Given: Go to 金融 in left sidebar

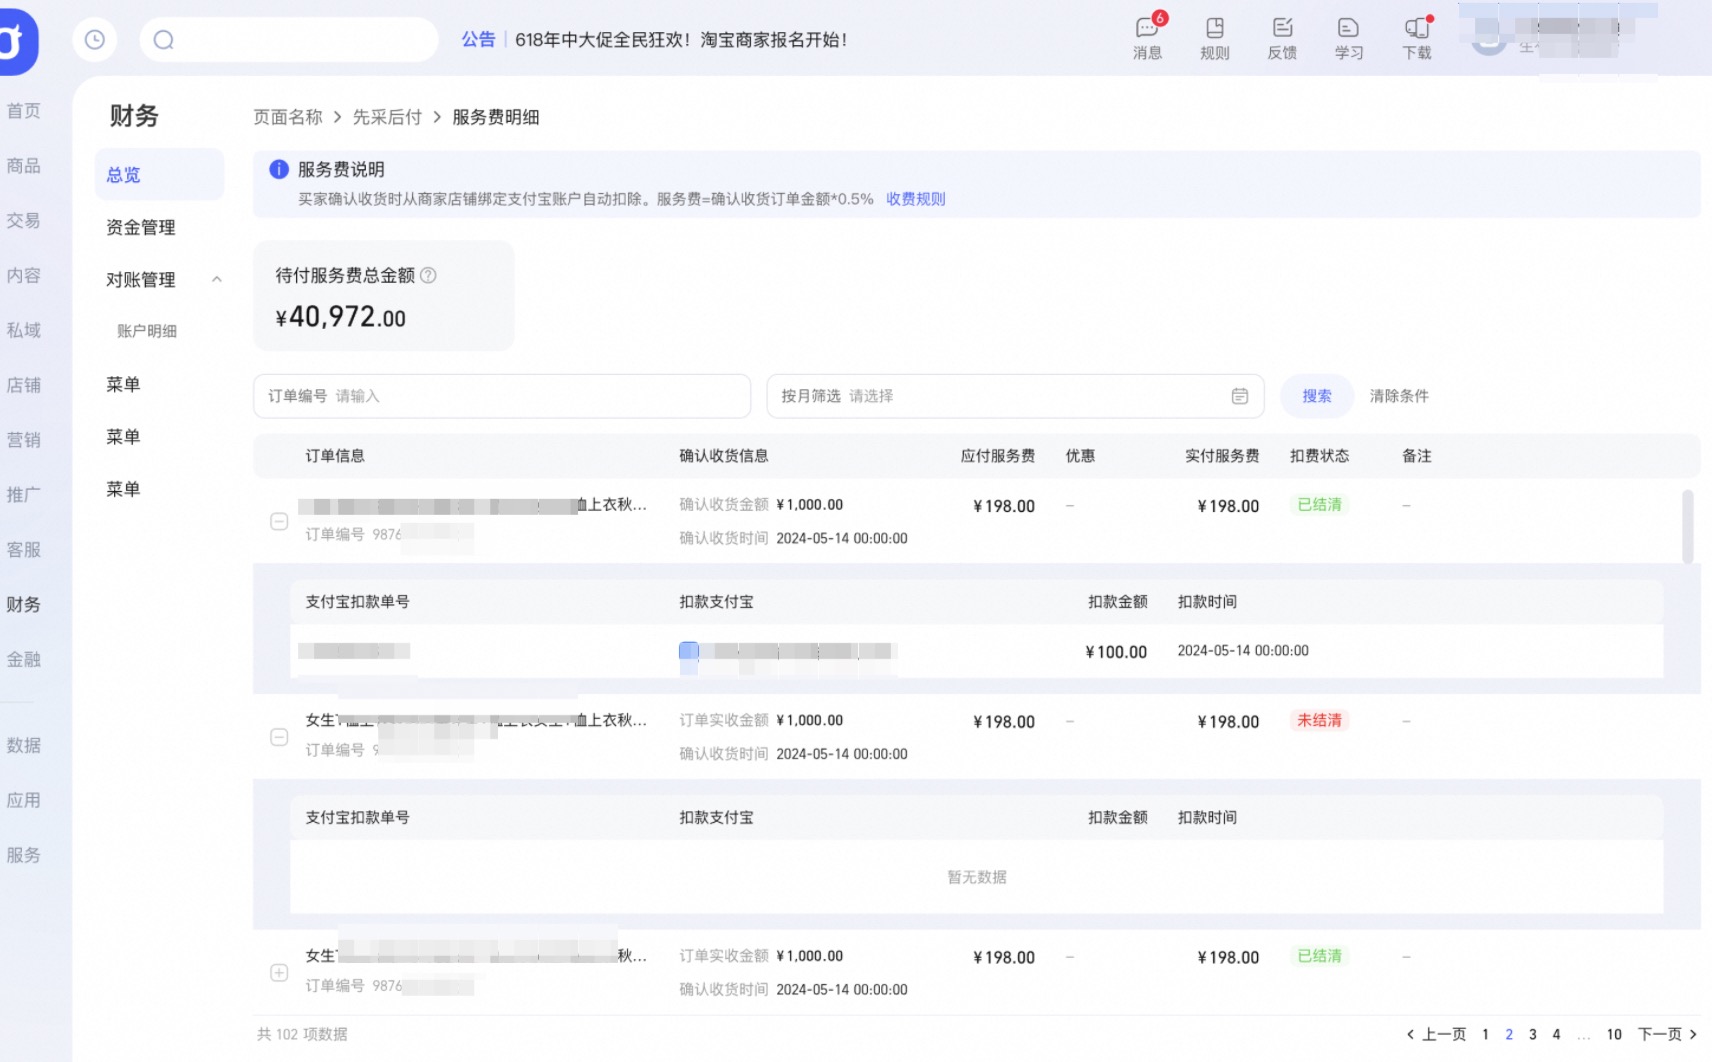Looking at the screenshot, I should click(24, 659).
